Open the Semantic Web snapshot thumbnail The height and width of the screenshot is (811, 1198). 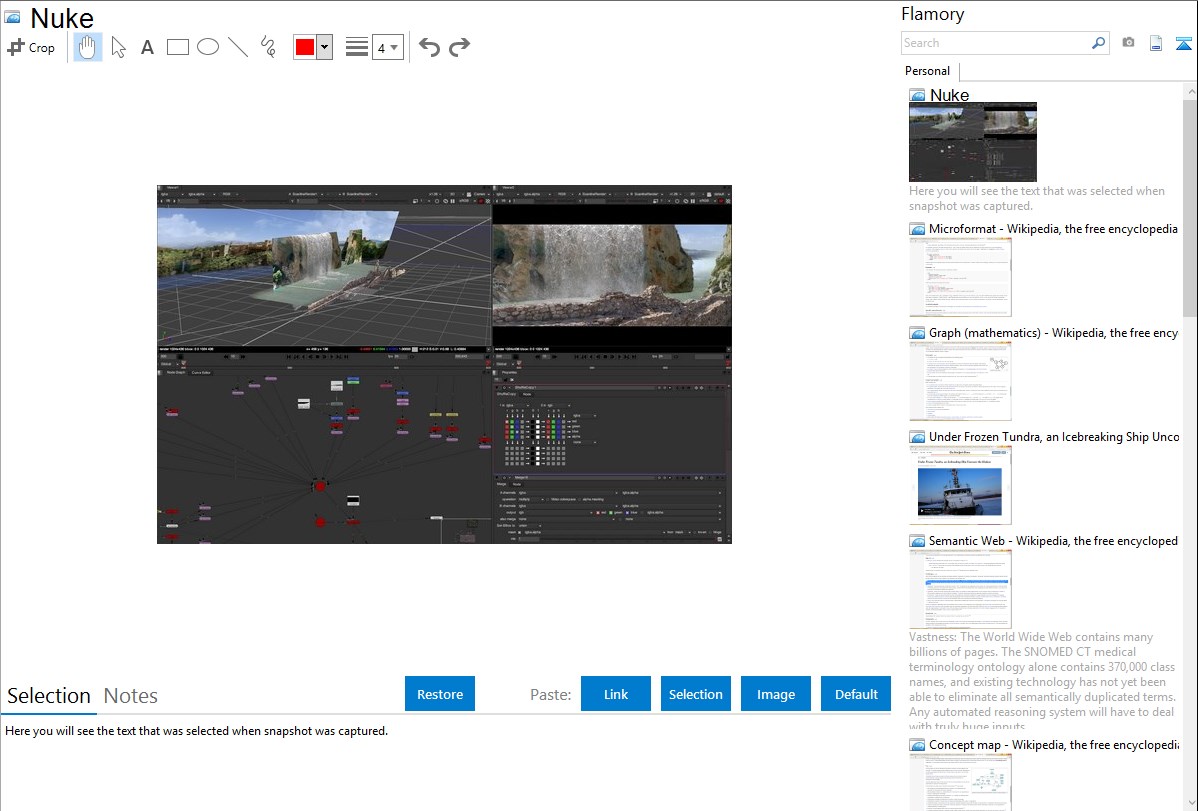tap(960, 589)
